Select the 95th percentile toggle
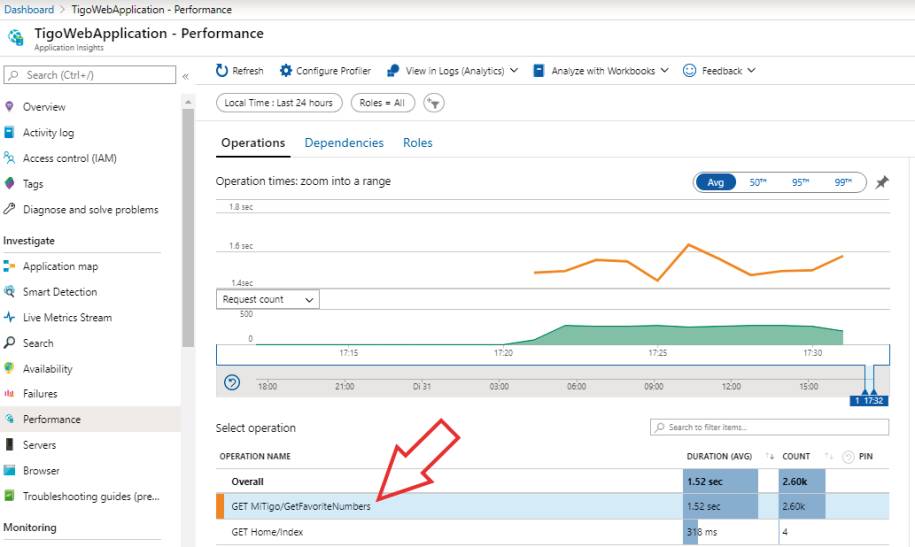The height and width of the screenshot is (547, 915). coord(800,183)
